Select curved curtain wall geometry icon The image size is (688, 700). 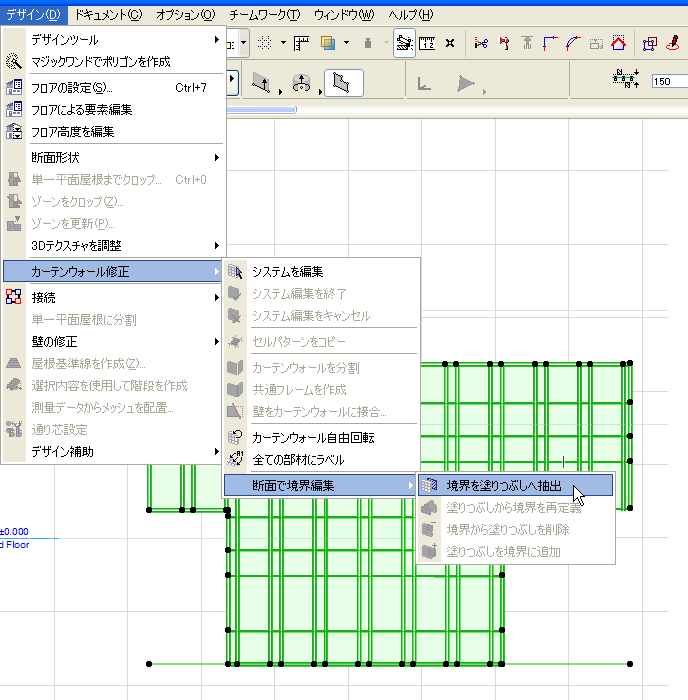point(301,83)
